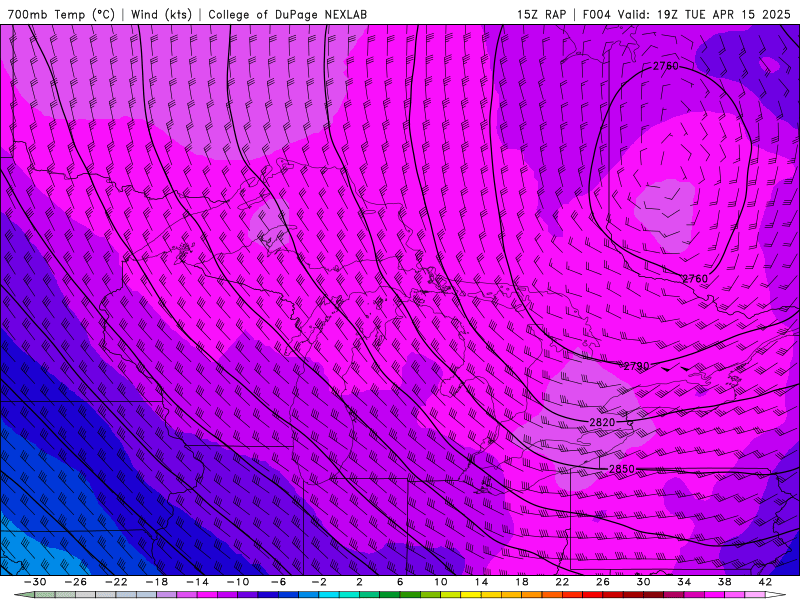Click the 2850 height contour label
Viewport: 800px width, 600px height.
click(622, 469)
